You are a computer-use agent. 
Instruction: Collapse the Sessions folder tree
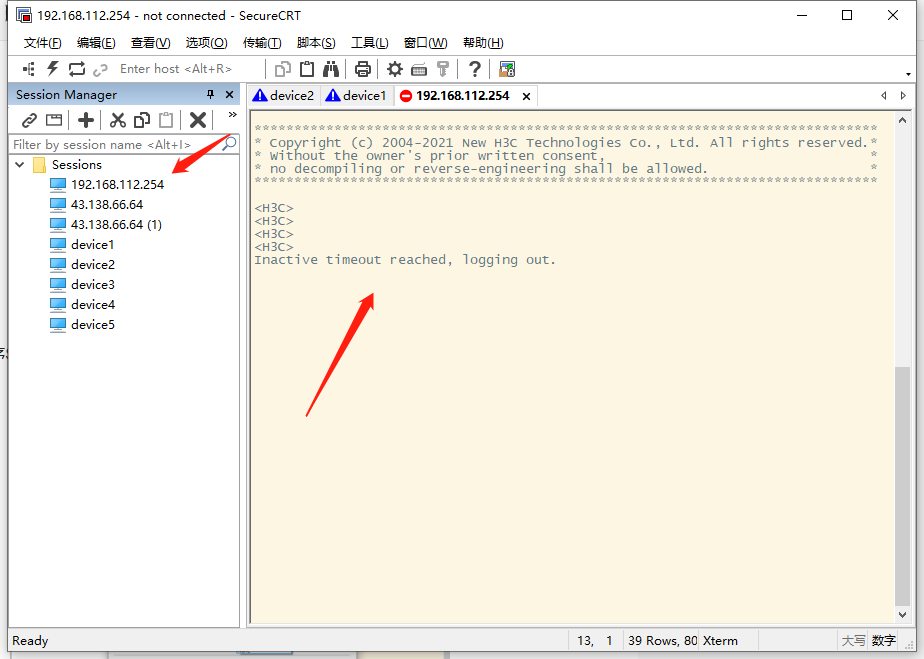click(19, 164)
